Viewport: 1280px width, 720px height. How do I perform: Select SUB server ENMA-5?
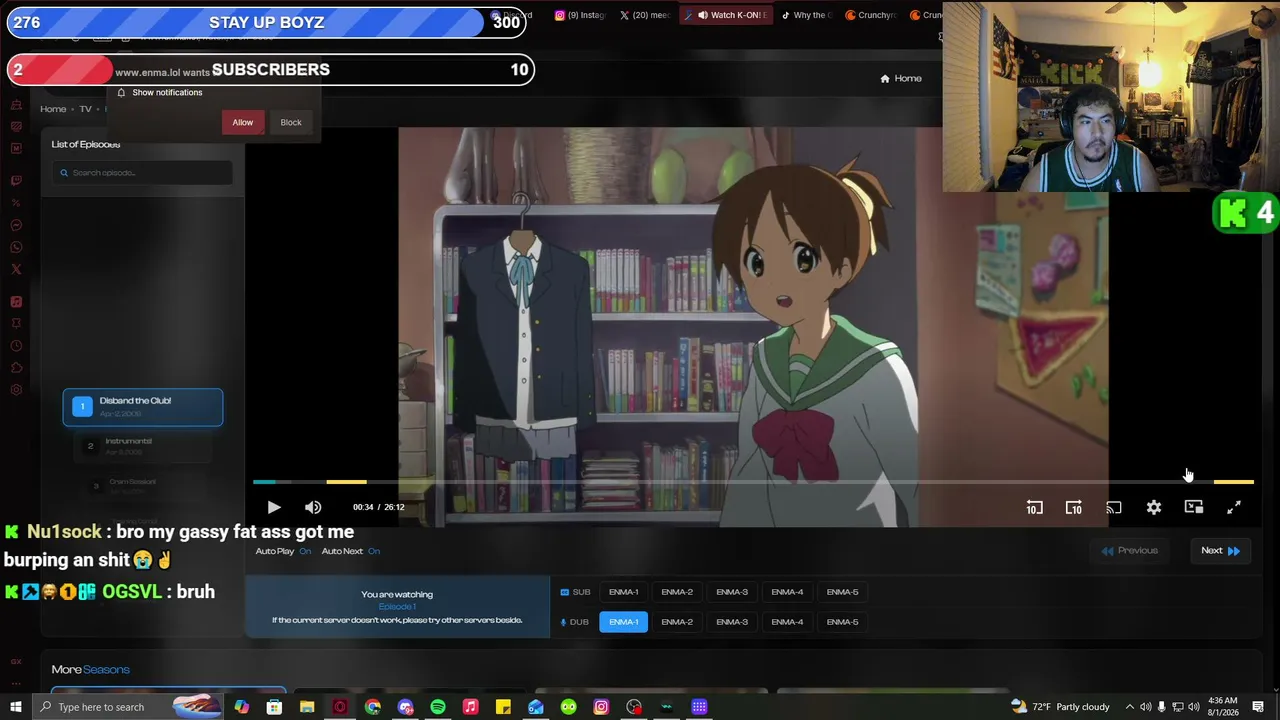click(x=842, y=592)
